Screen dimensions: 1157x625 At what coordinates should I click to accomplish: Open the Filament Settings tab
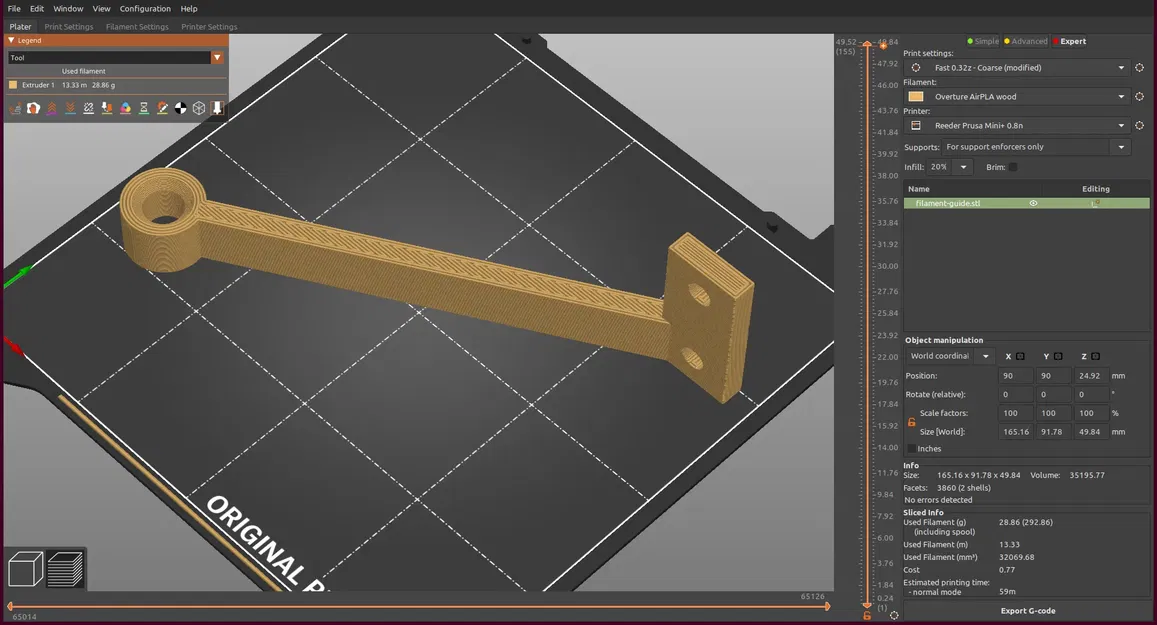[137, 27]
